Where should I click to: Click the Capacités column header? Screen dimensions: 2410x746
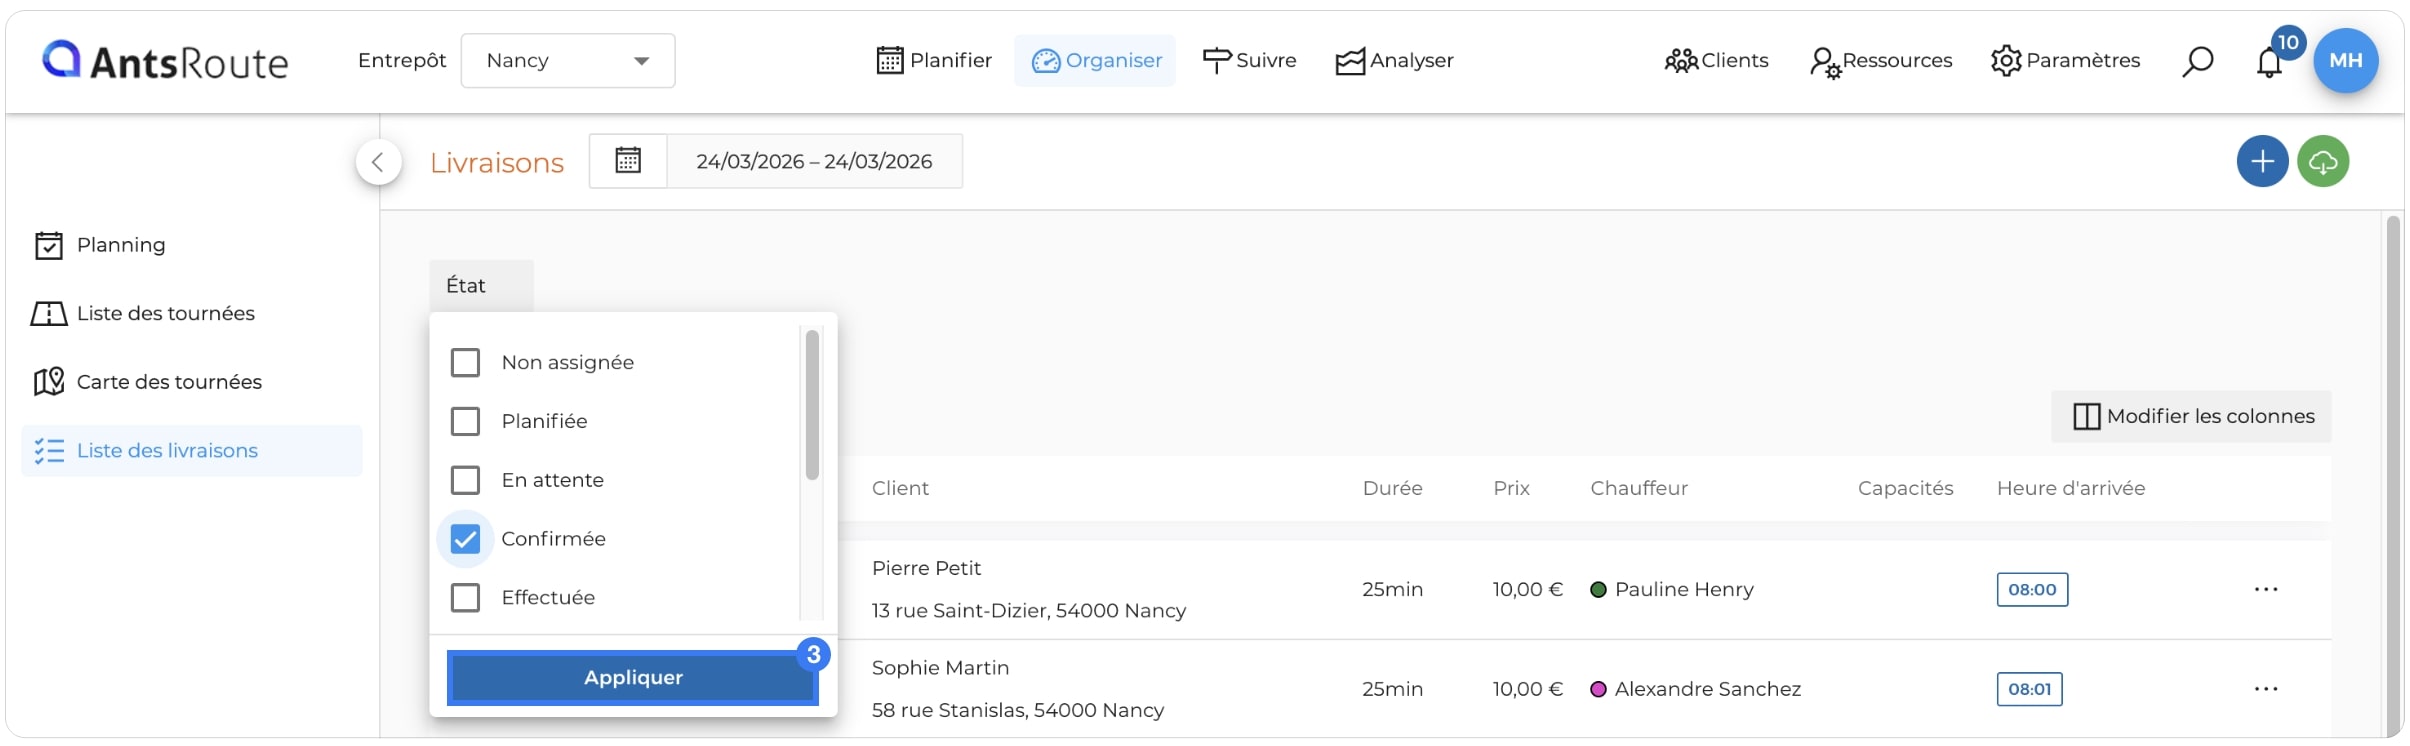pyautogui.click(x=1905, y=488)
